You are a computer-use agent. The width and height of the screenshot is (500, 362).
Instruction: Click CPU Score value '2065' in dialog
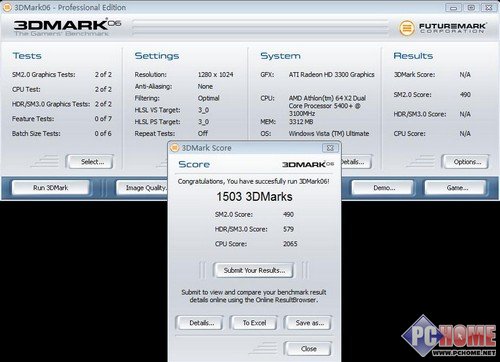pyautogui.click(x=290, y=244)
